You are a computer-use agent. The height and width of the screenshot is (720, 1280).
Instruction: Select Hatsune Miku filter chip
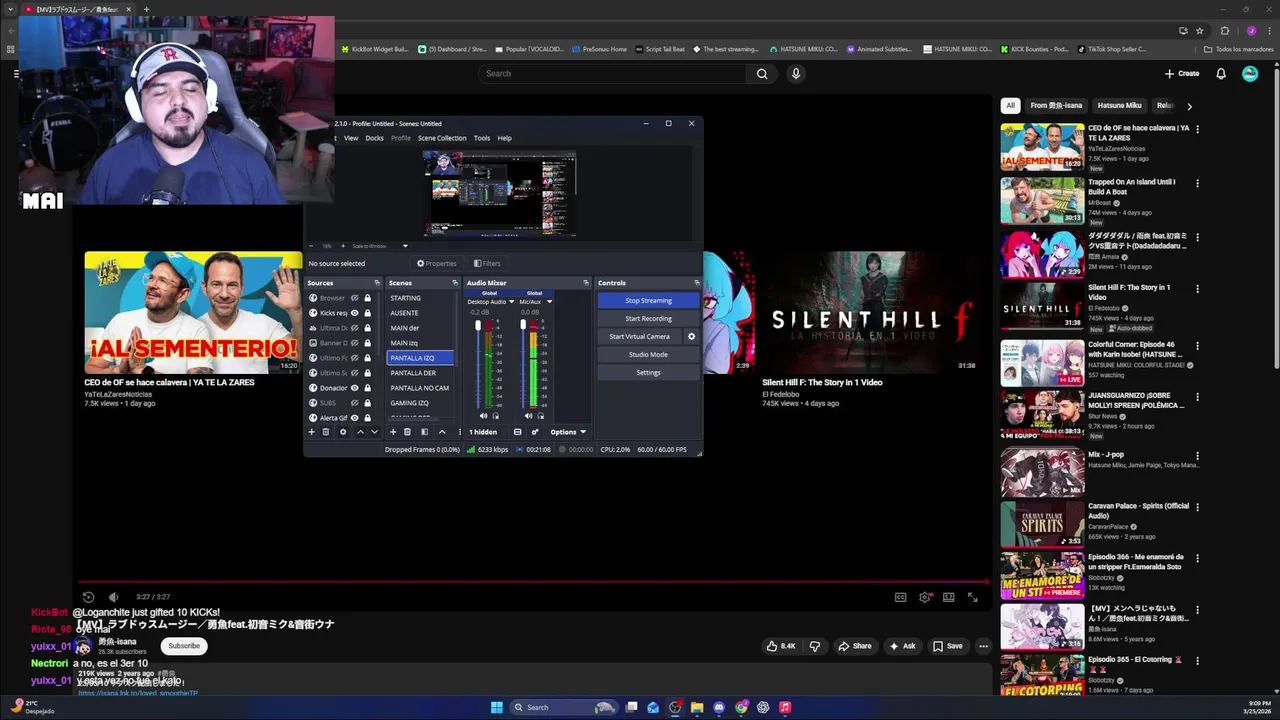[x=1119, y=105]
